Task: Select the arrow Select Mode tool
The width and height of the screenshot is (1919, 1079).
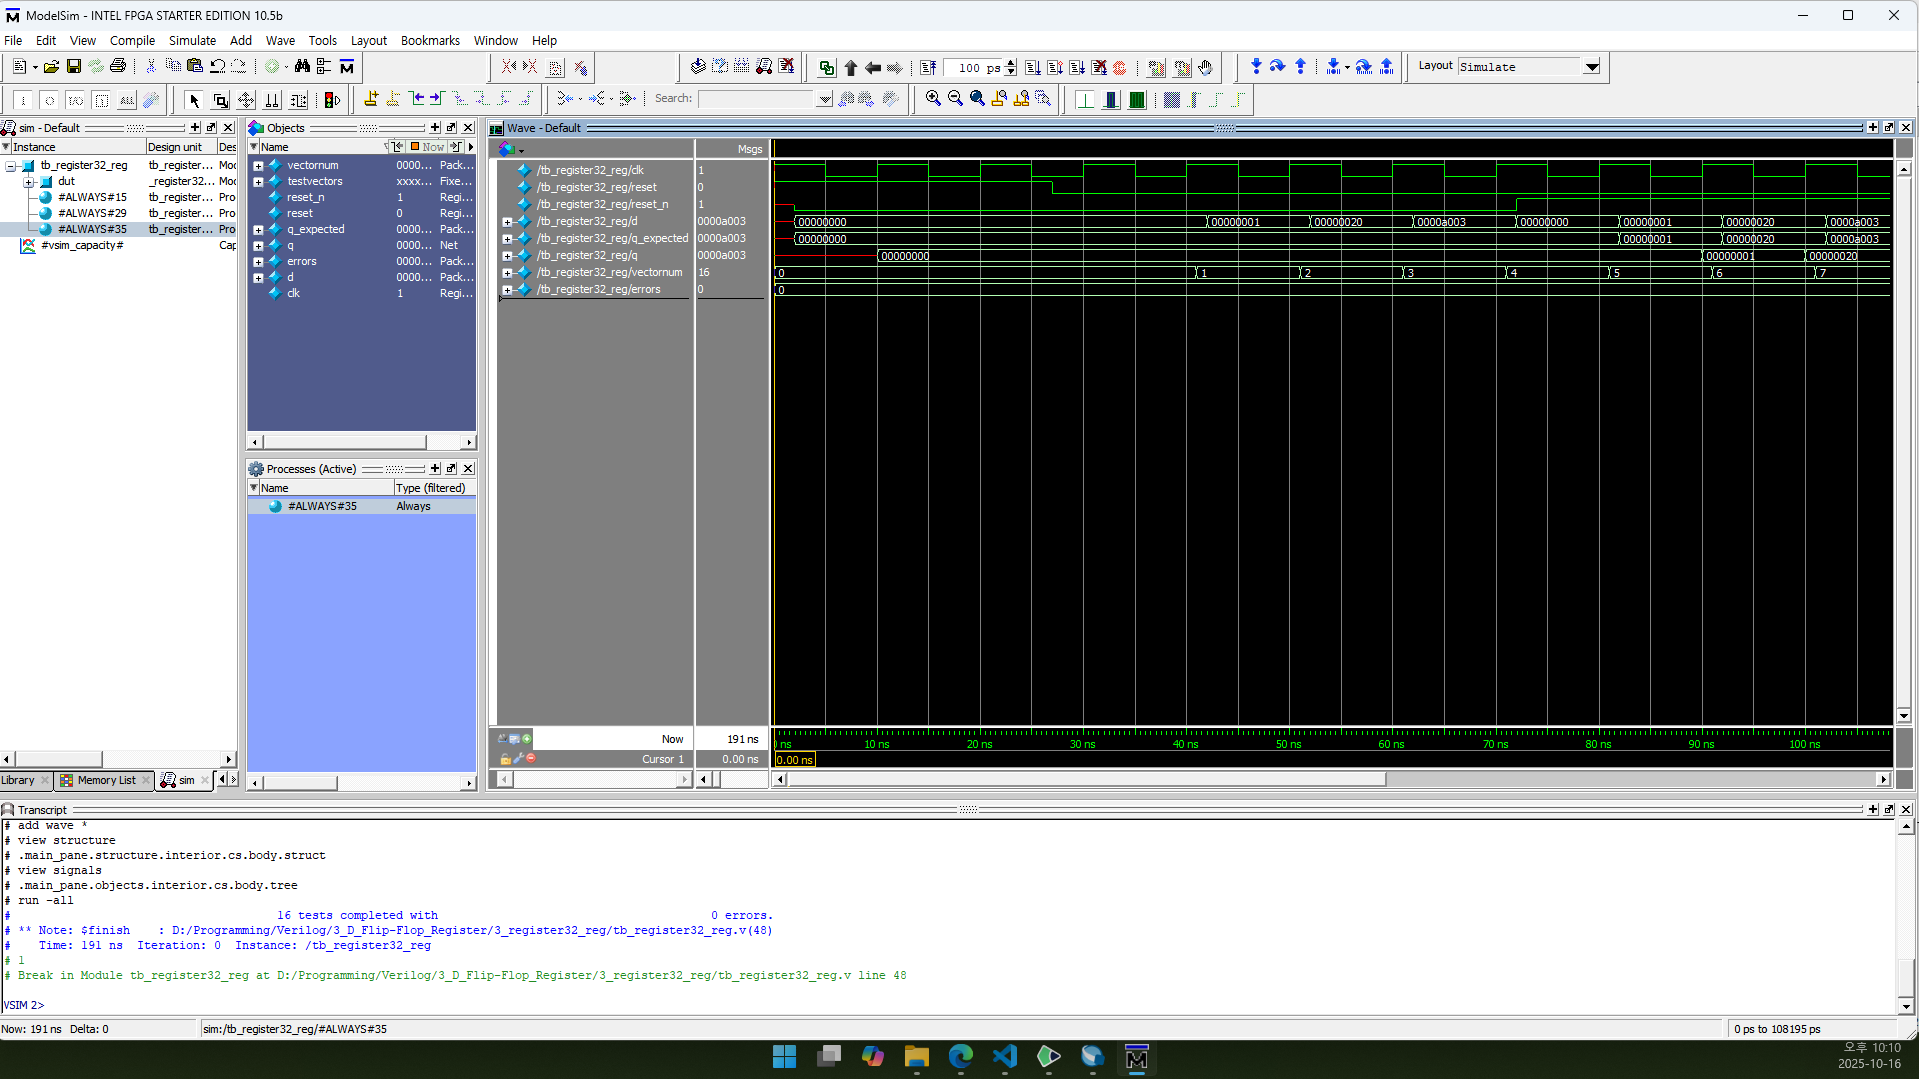Action: coord(194,100)
